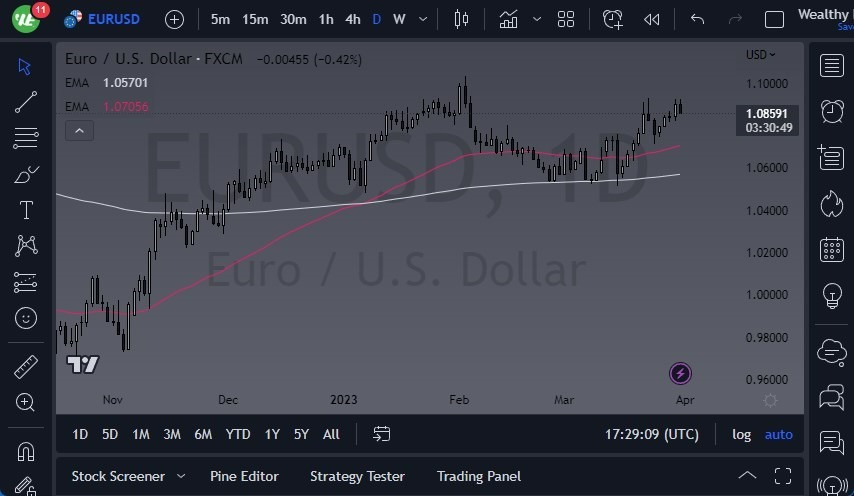Set the date range to 6M
854x496 pixels.
pyautogui.click(x=203, y=434)
